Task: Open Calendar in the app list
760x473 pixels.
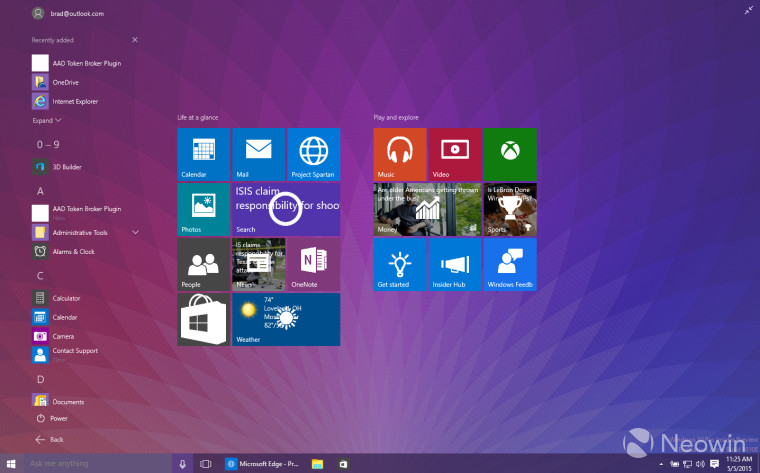Action: [55, 317]
